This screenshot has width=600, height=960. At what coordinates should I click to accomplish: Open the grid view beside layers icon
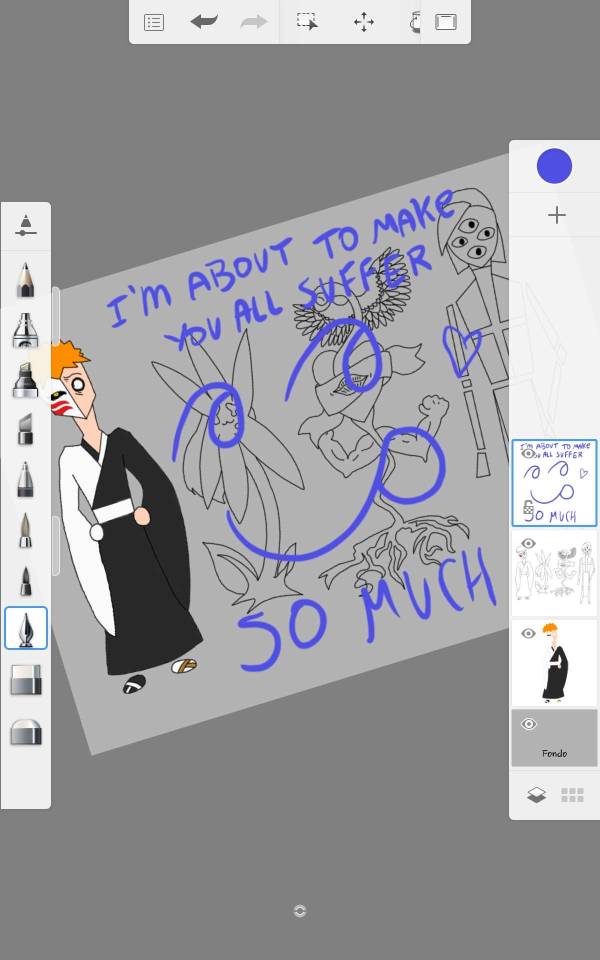(x=572, y=795)
